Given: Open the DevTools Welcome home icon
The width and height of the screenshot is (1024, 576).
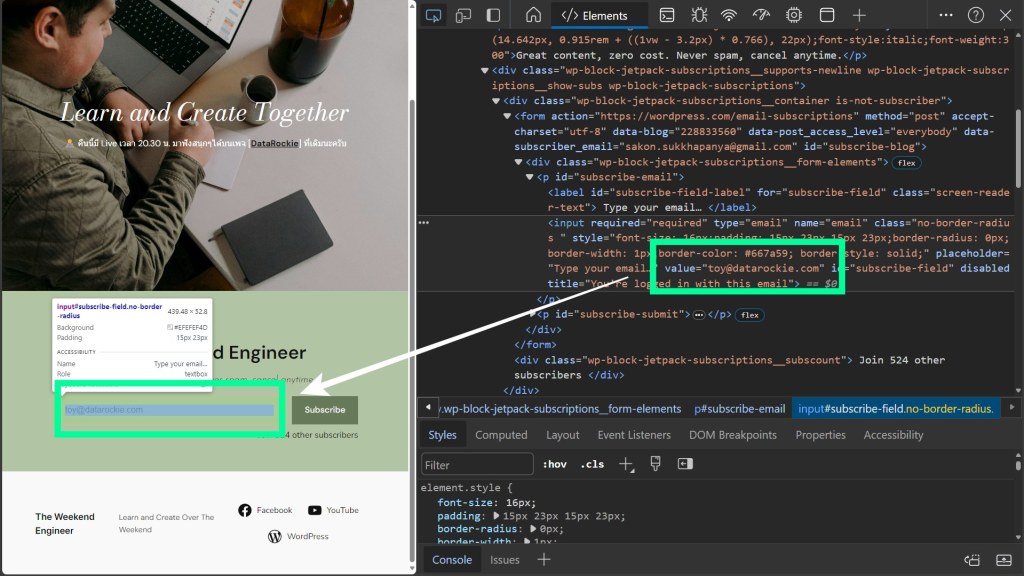Looking at the screenshot, I should coord(533,15).
